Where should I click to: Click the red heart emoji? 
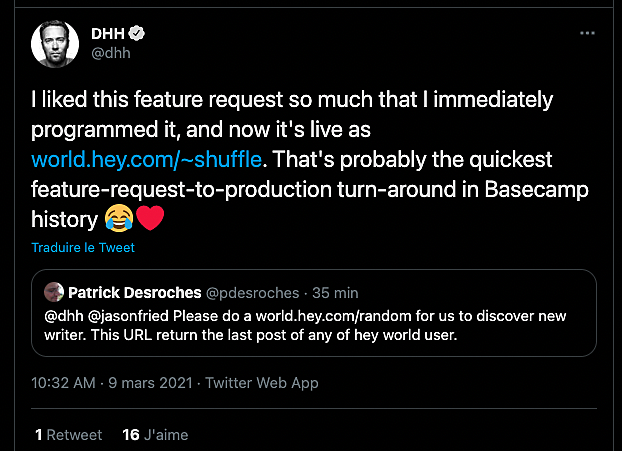click(150, 218)
